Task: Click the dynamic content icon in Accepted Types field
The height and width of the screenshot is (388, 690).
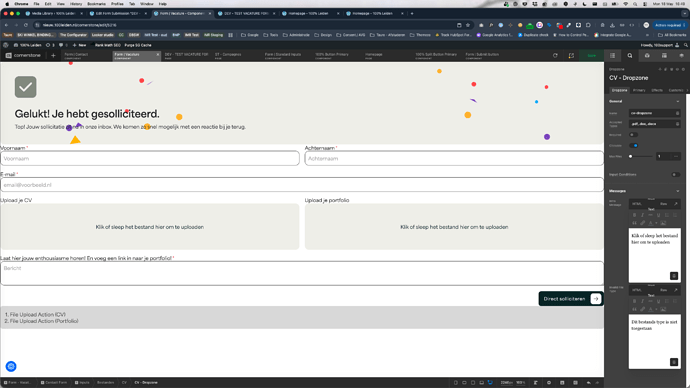Action: click(677, 124)
